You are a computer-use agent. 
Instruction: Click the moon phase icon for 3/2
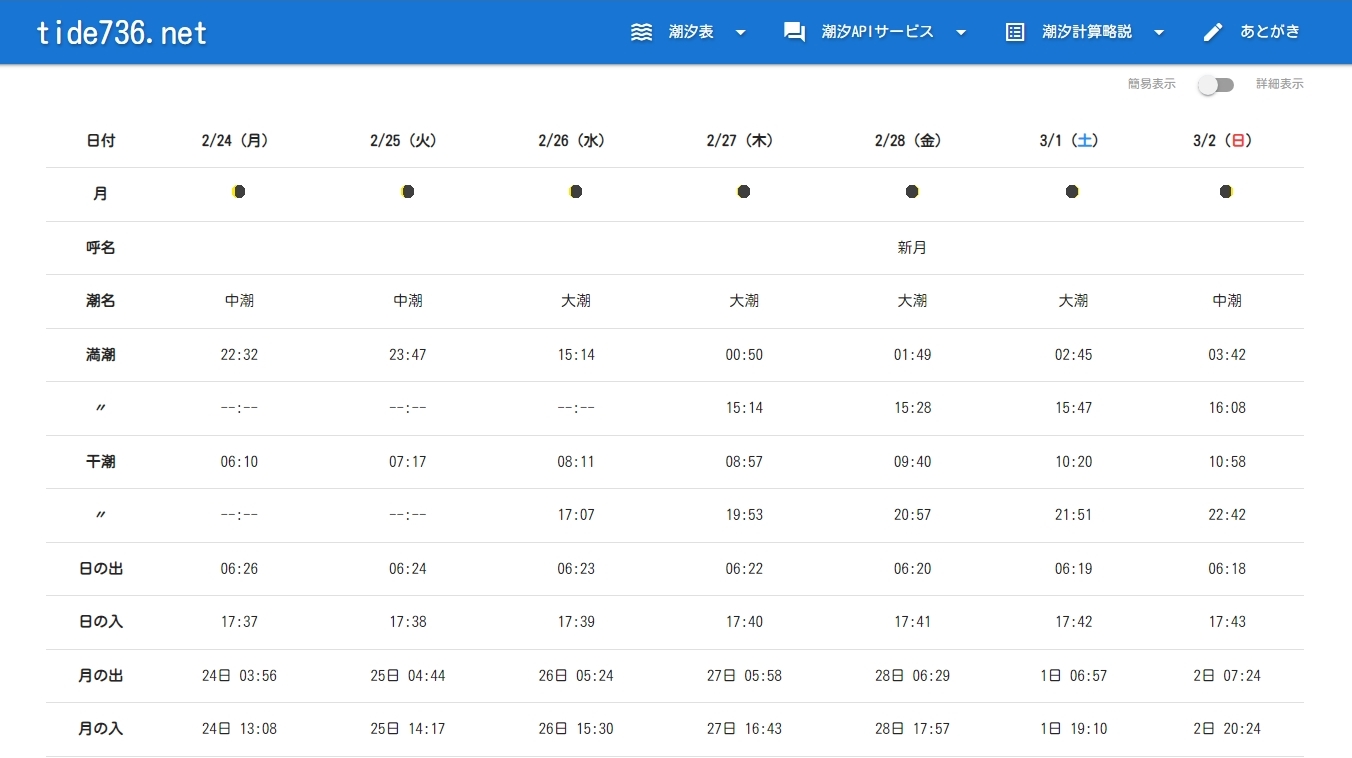coord(1226,191)
